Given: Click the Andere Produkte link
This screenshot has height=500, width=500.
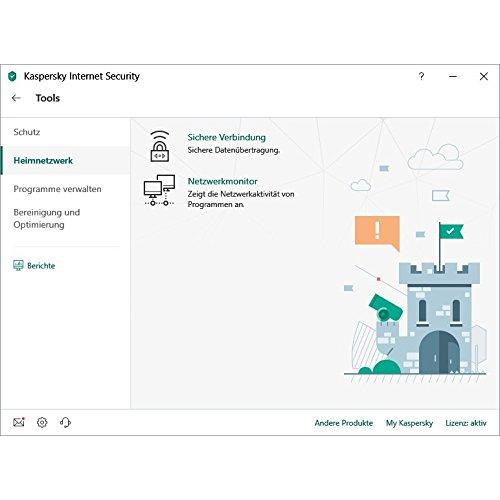Looking at the screenshot, I should coord(344,423).
